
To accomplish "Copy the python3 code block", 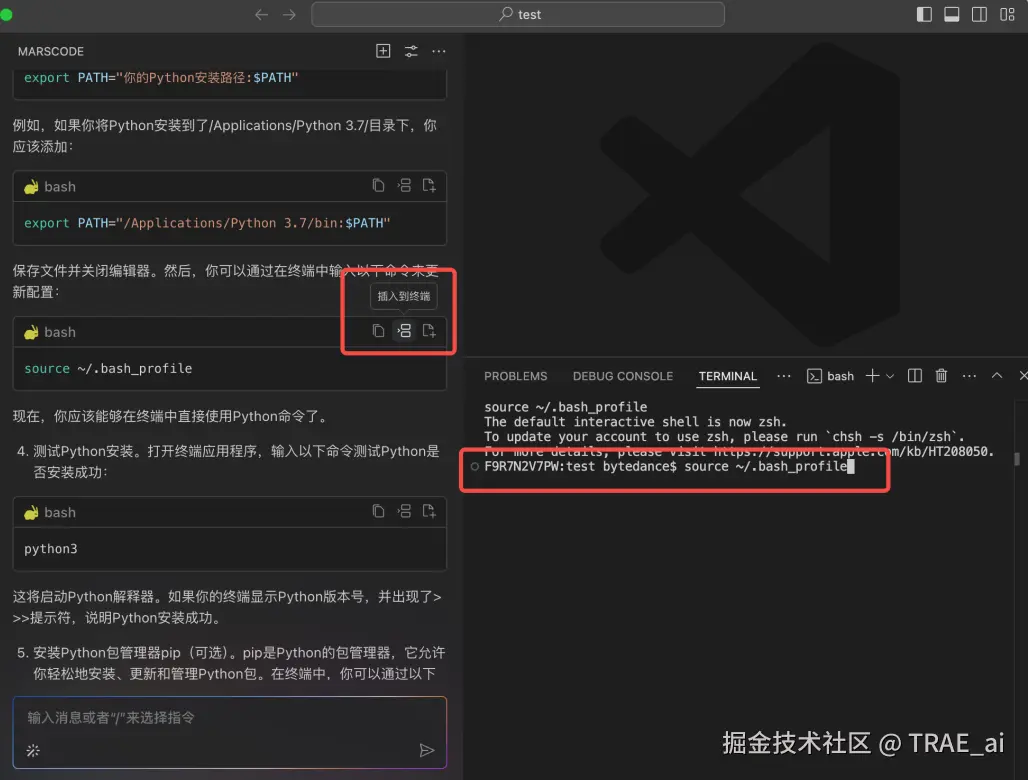I will tap(377, 511).
